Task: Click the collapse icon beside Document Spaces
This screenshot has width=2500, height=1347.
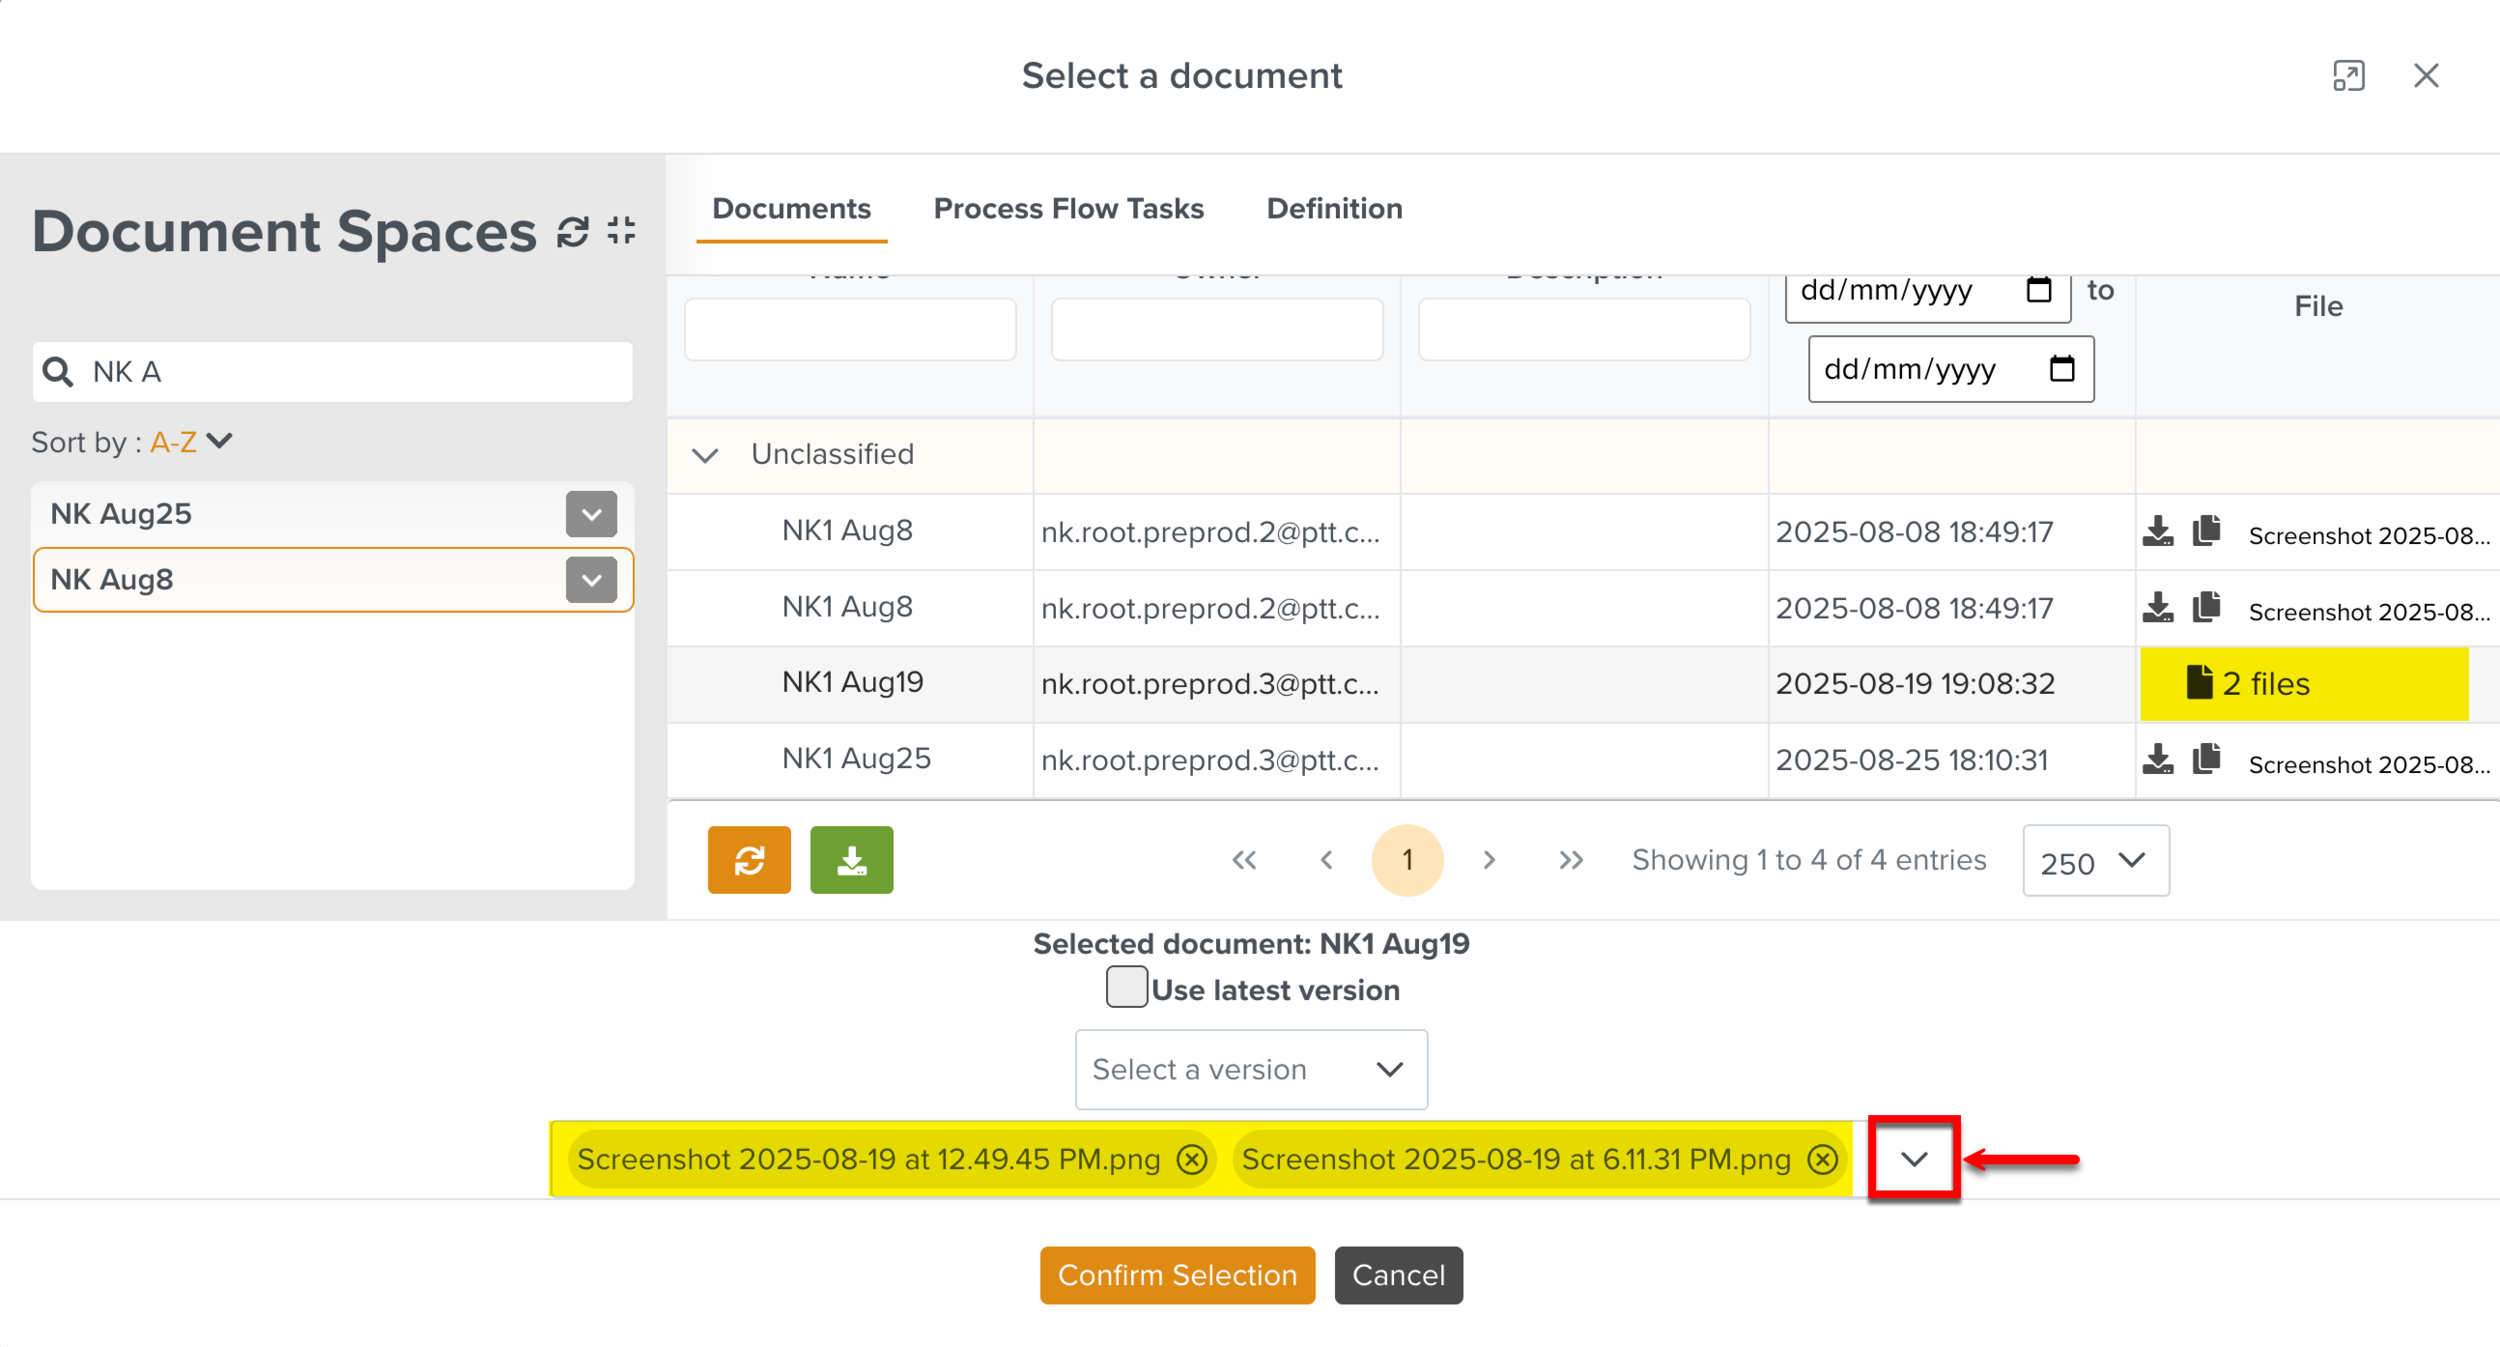Action: [x=622, y=231]
